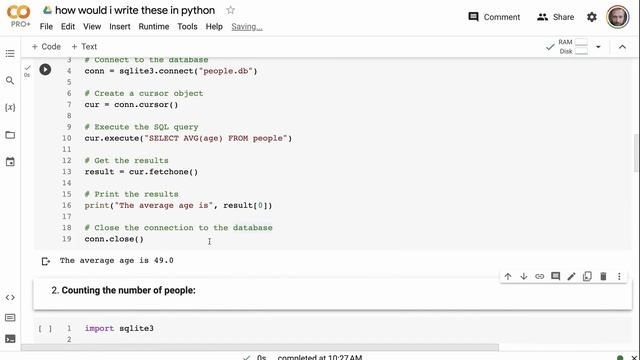640x360 pixels.
Task: Open the calendar icon in left sidebar
Action: [x=10, y=162]
